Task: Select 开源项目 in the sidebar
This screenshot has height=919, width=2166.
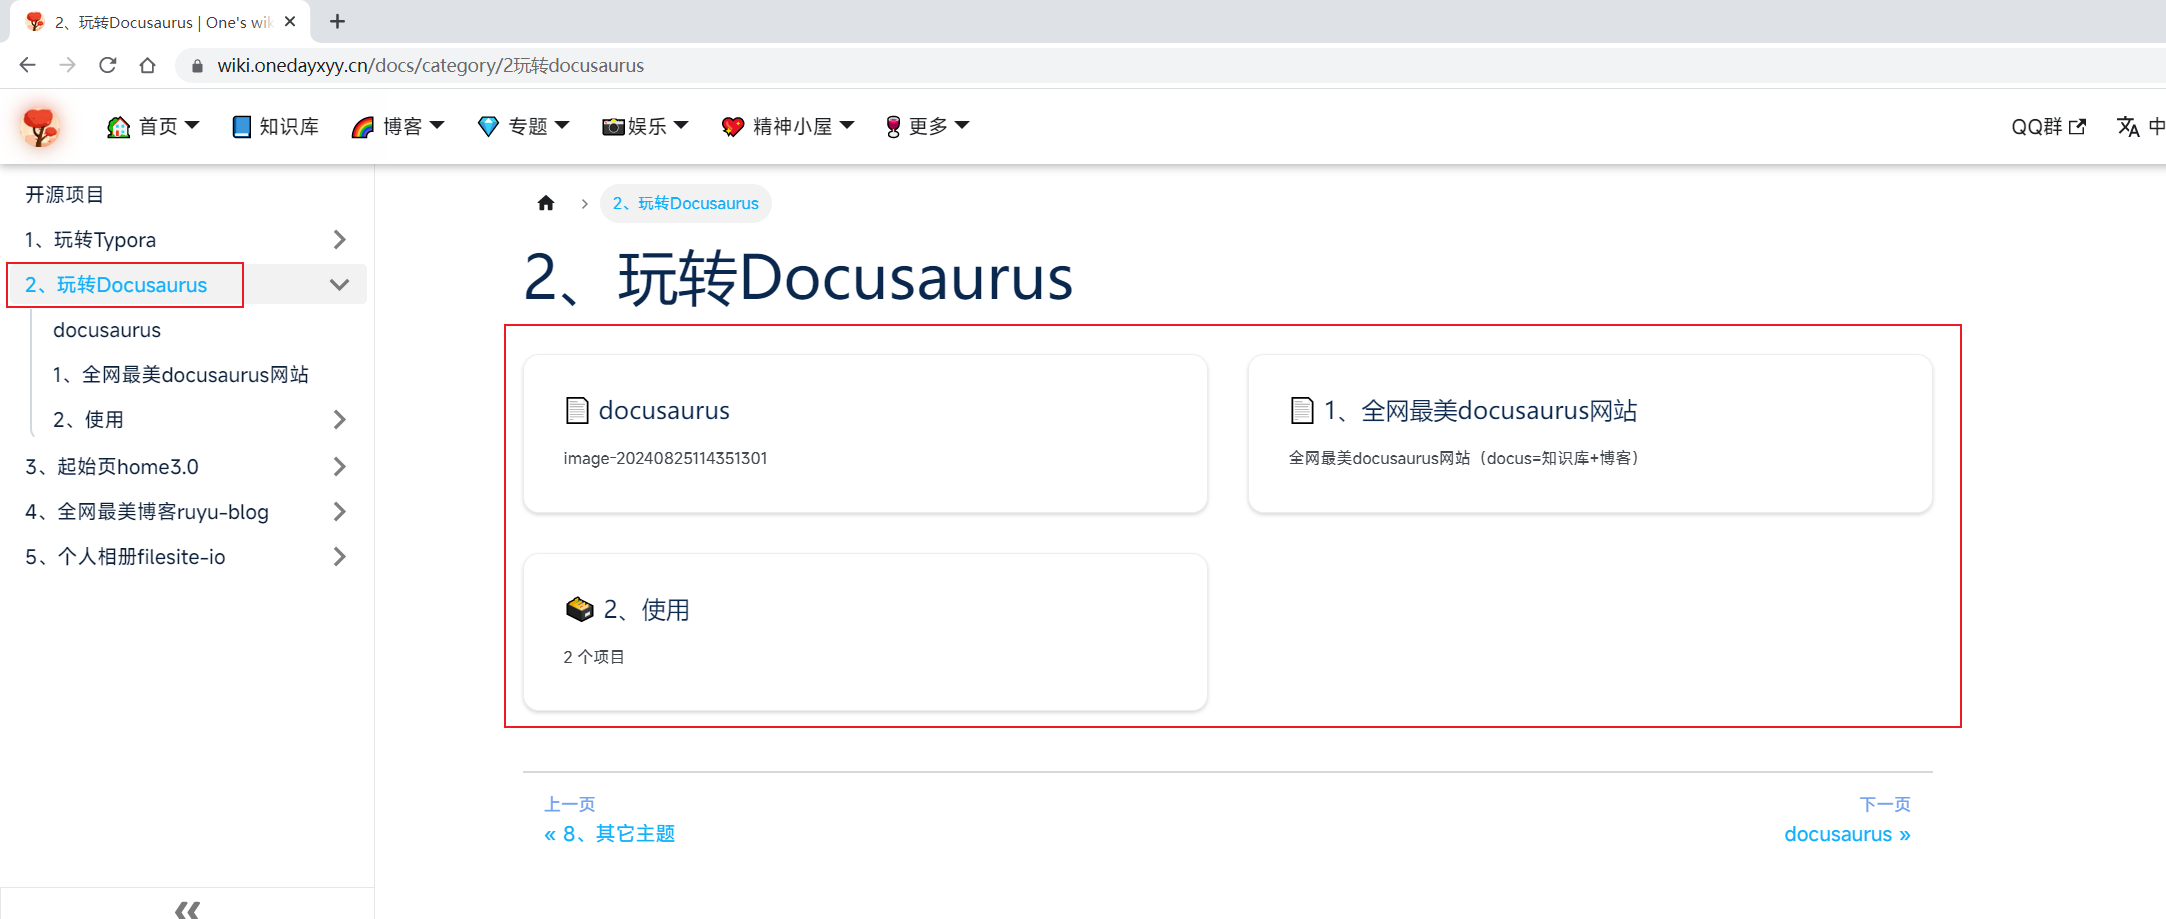Action: (x=64, y=195)
